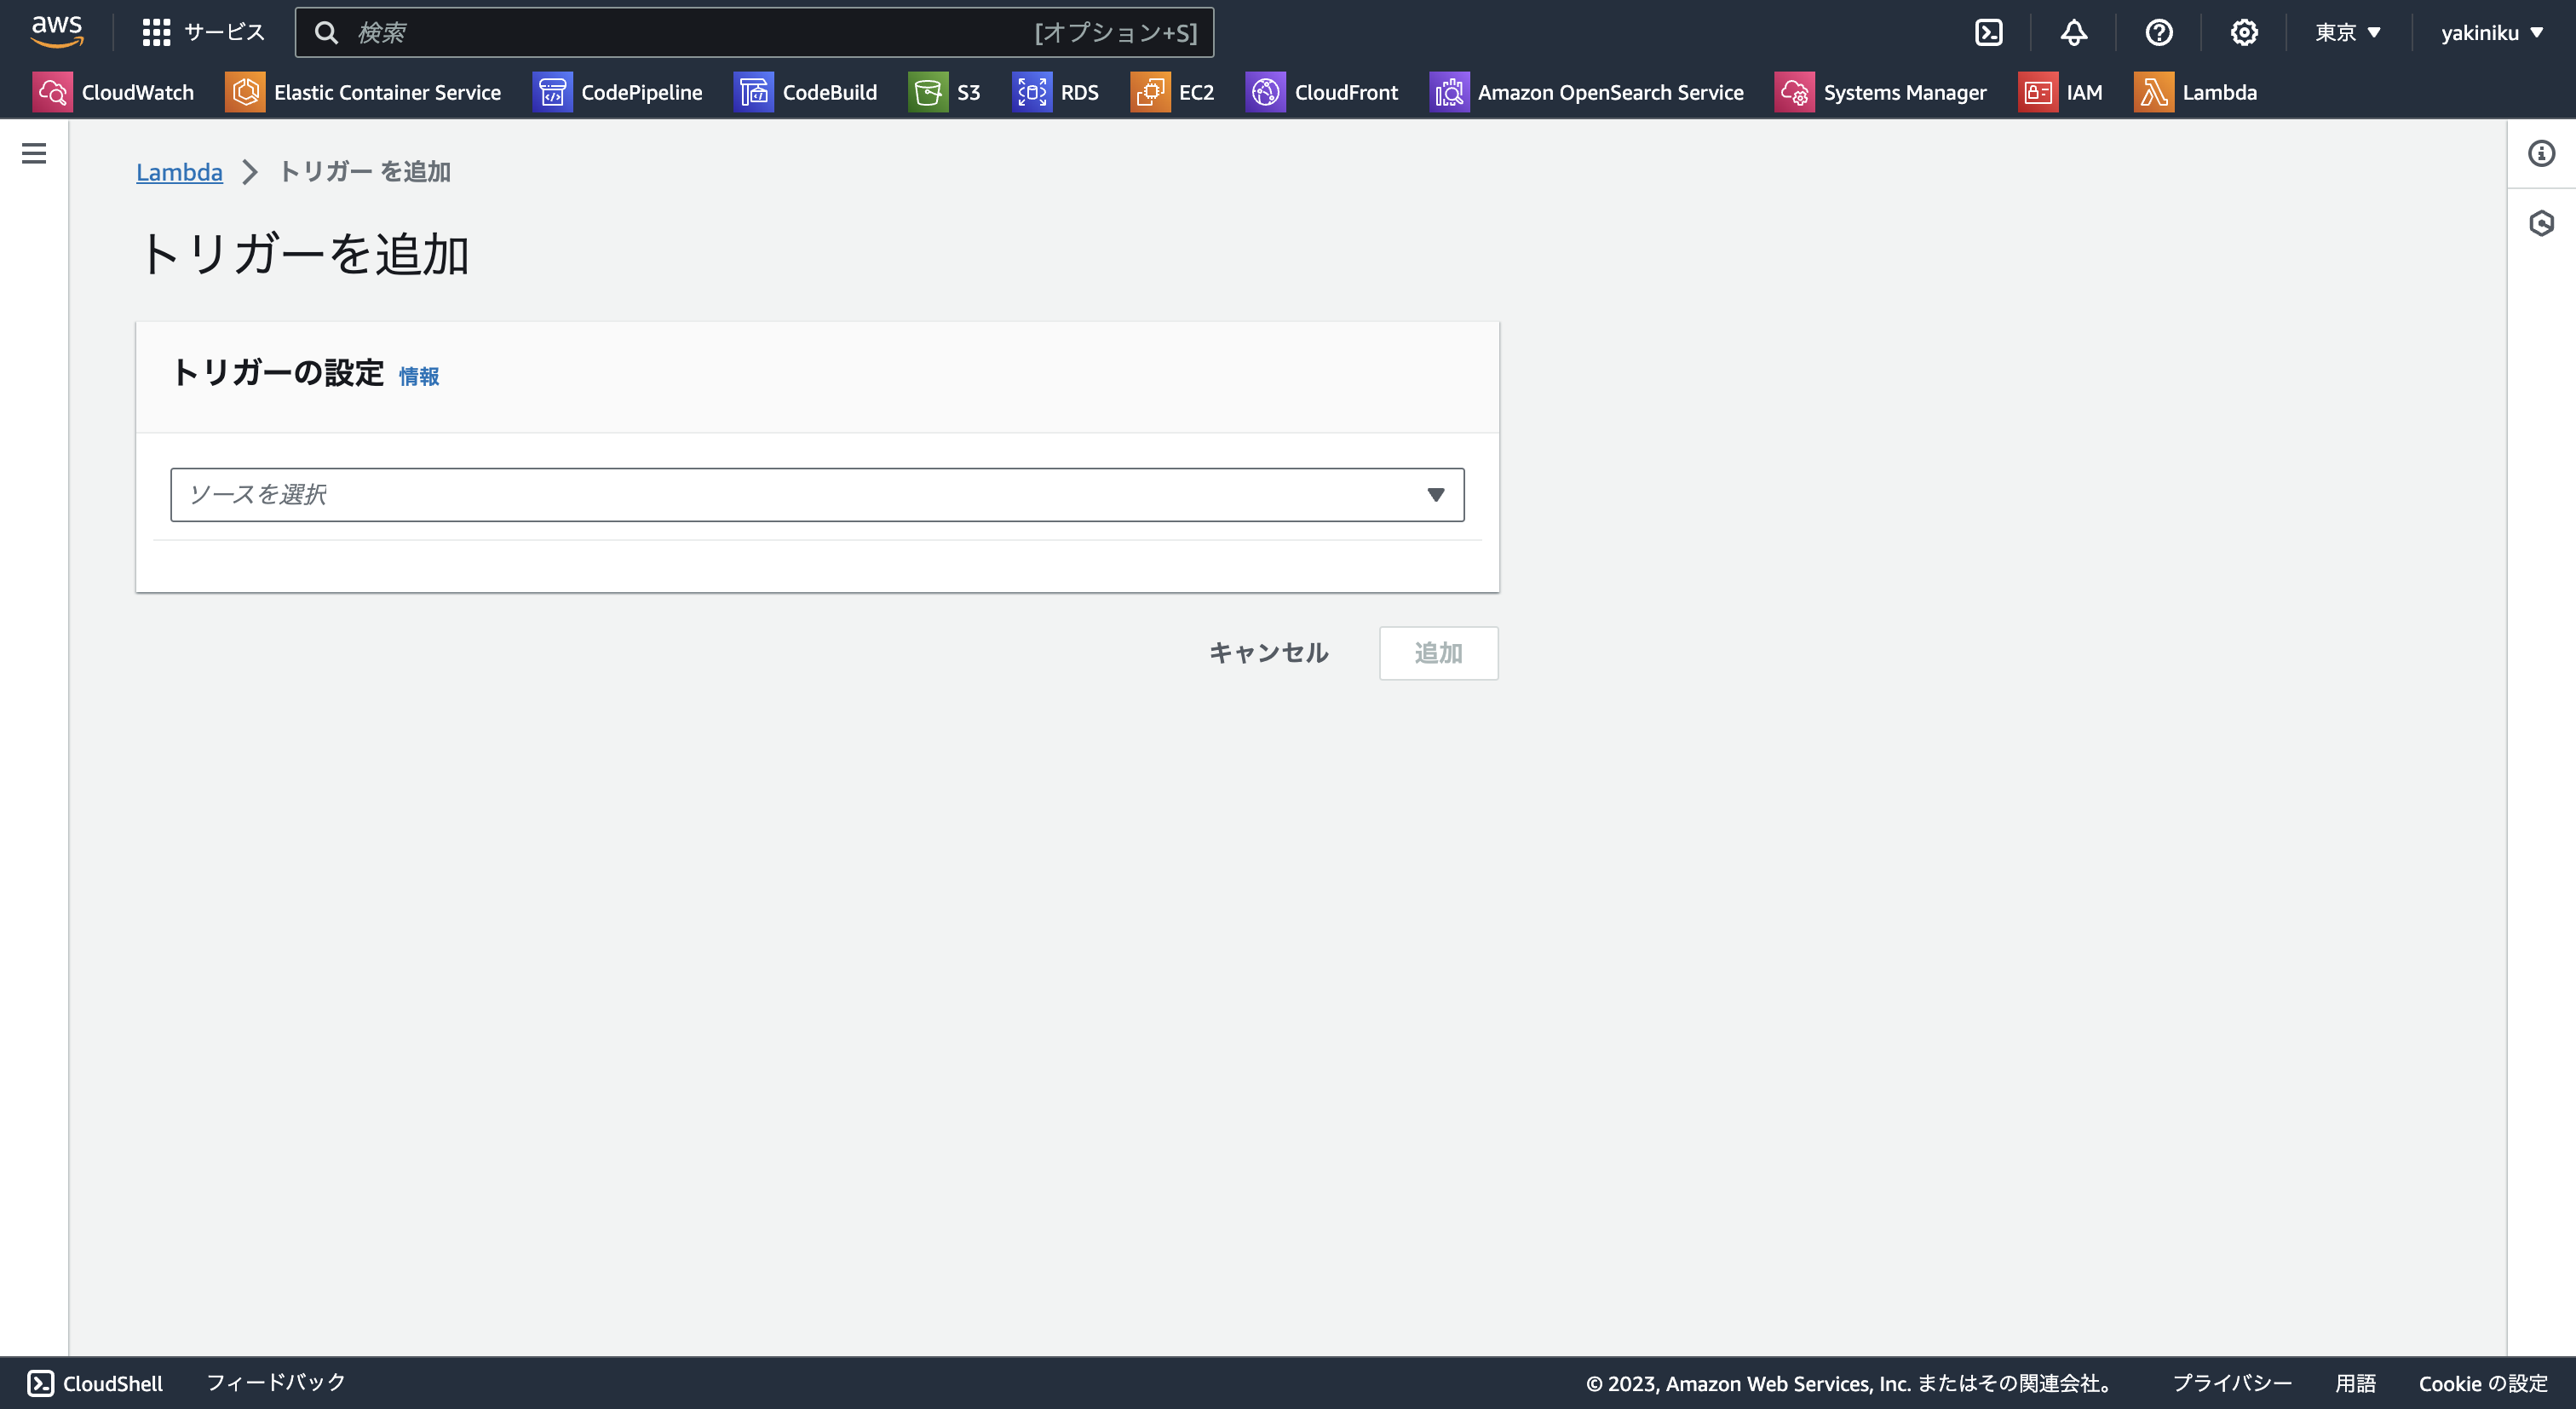Image resolution: width=2576 pixels, height=1409 pixels.
Task: Open the サービス grid menu
Action: (x=203, y=33)
